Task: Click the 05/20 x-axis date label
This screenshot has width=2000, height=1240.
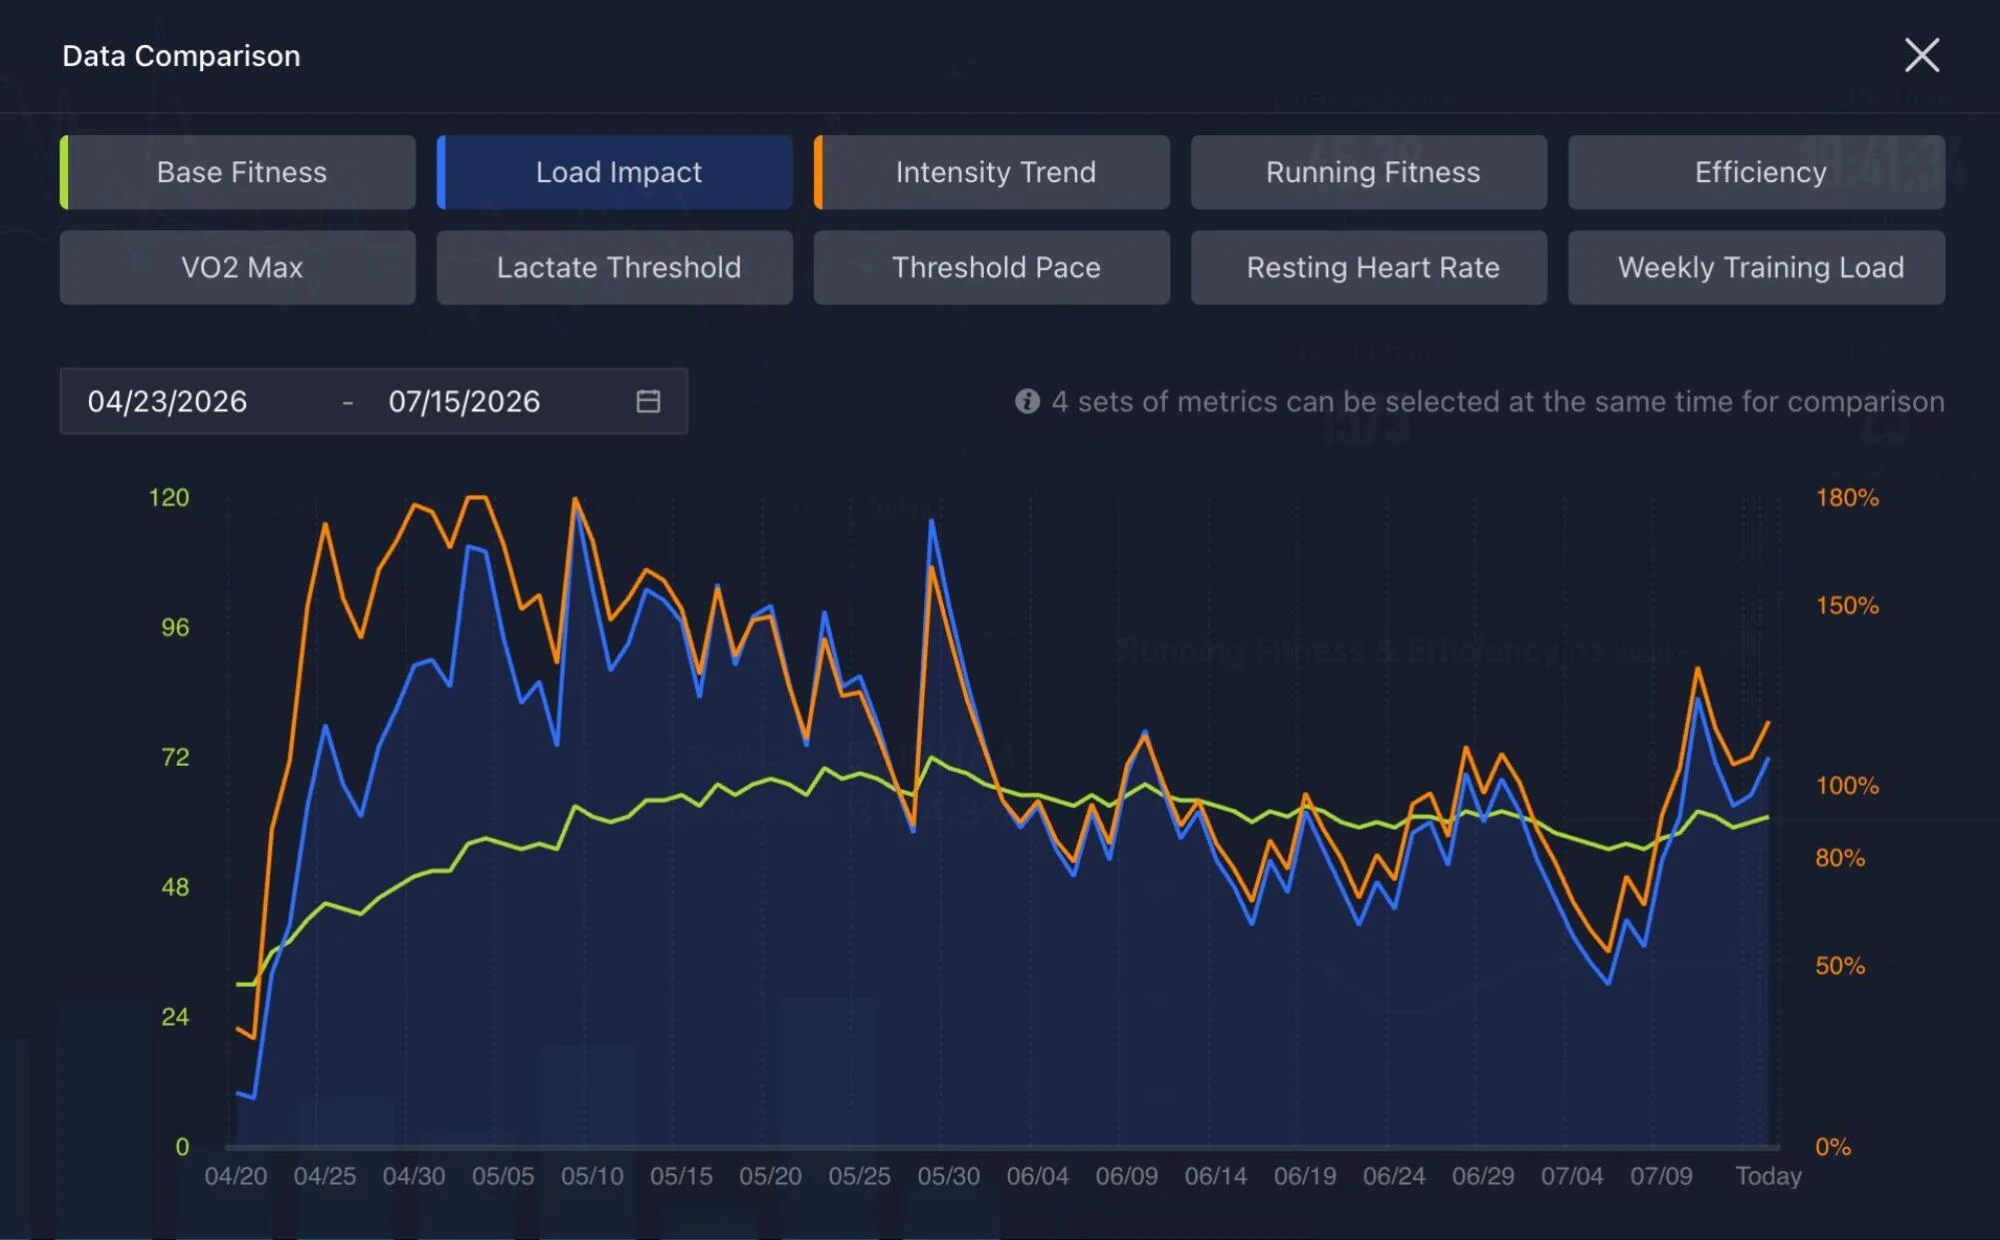Action: tap(770, 1176)
